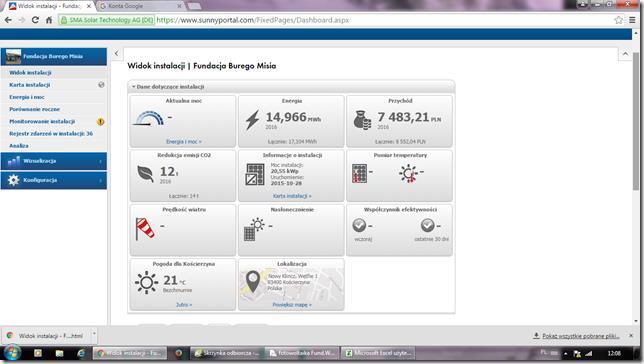Image resolution: width=644 pixels, height=364 pixels.
Task: Bookmark page with the star icon
Action: tap(619, 20)
